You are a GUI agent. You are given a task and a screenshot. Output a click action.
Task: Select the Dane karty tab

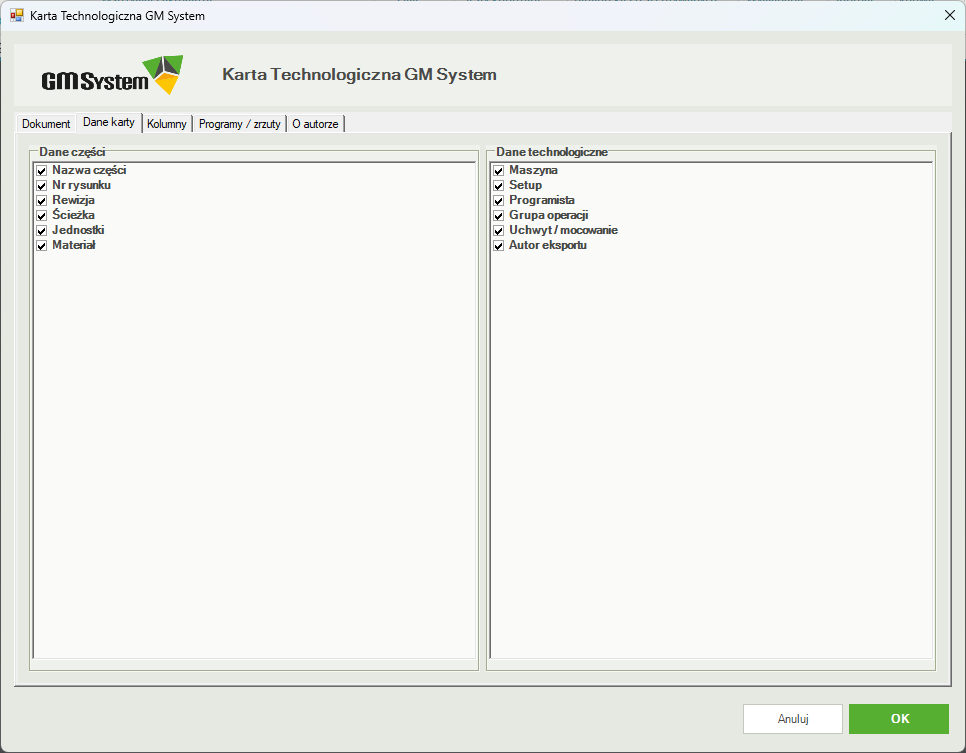pyautogui.click(x=109, y=122)
